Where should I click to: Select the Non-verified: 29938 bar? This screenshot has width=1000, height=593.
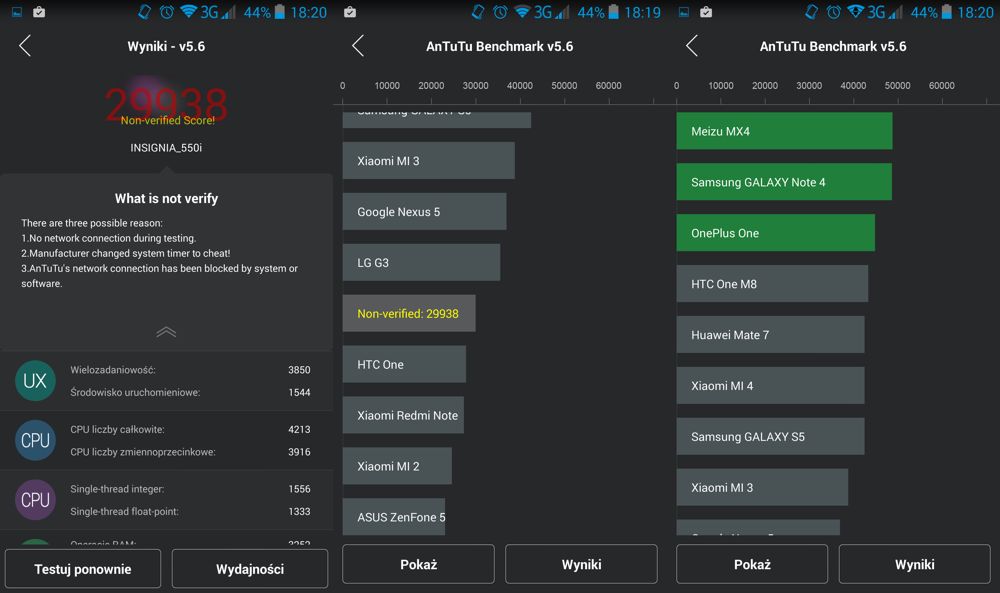(x=409, y=313)
